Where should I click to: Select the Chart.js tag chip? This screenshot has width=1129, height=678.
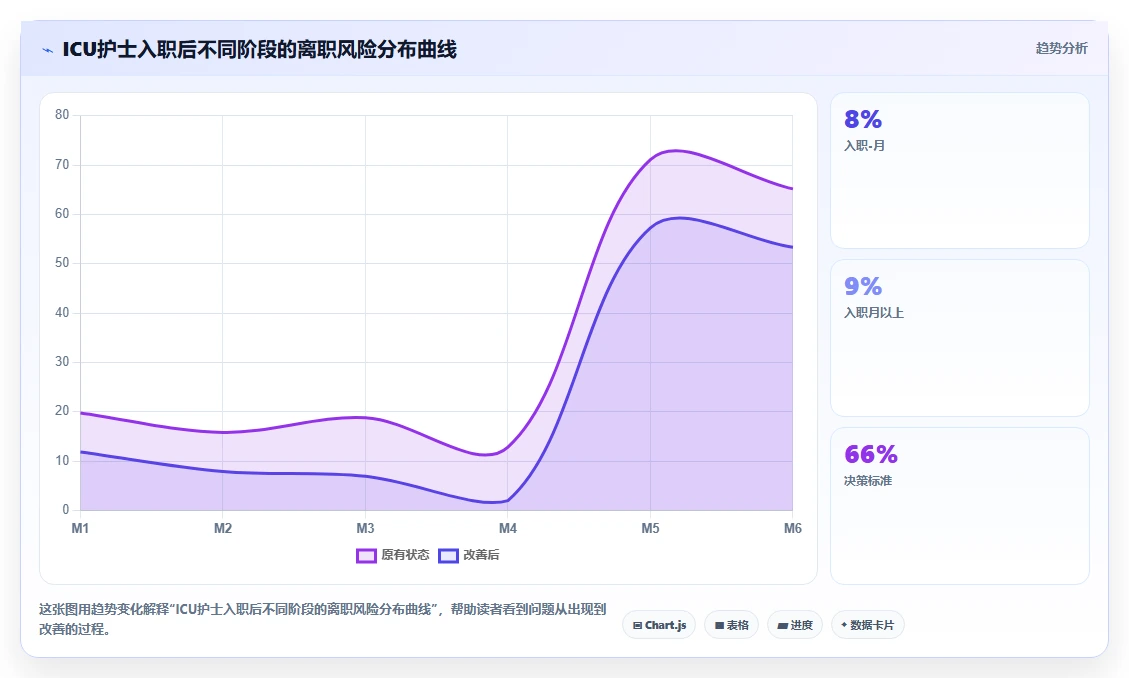click(659, 625)
